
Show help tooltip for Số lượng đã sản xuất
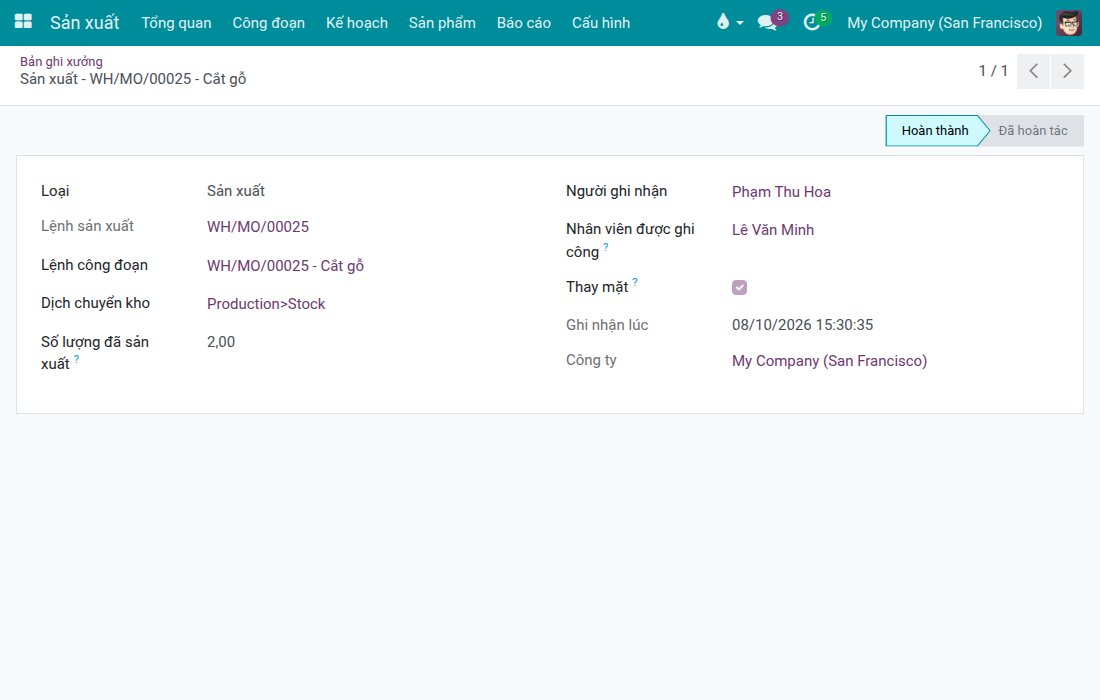[76, 358]
